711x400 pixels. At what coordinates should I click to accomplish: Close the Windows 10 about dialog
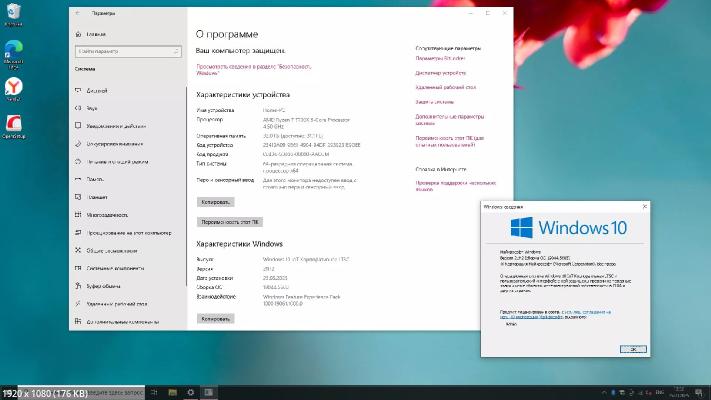(x=645, y=206)
